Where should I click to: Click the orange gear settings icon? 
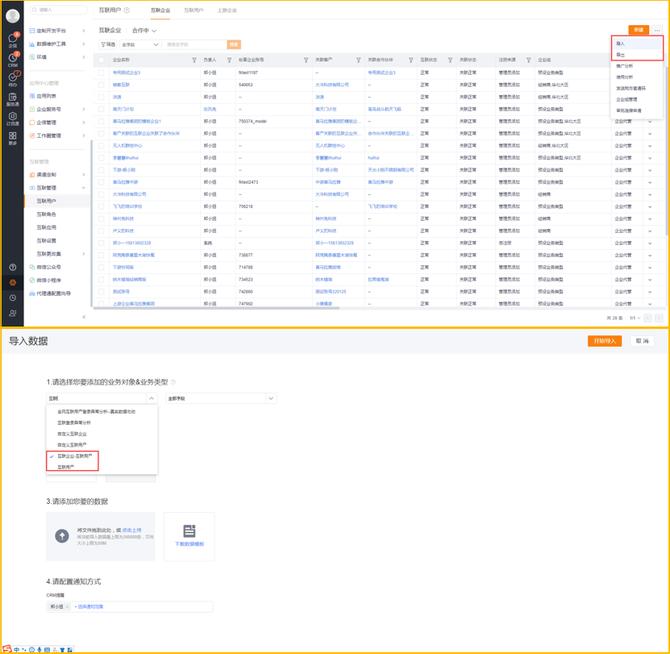[12, 283]
